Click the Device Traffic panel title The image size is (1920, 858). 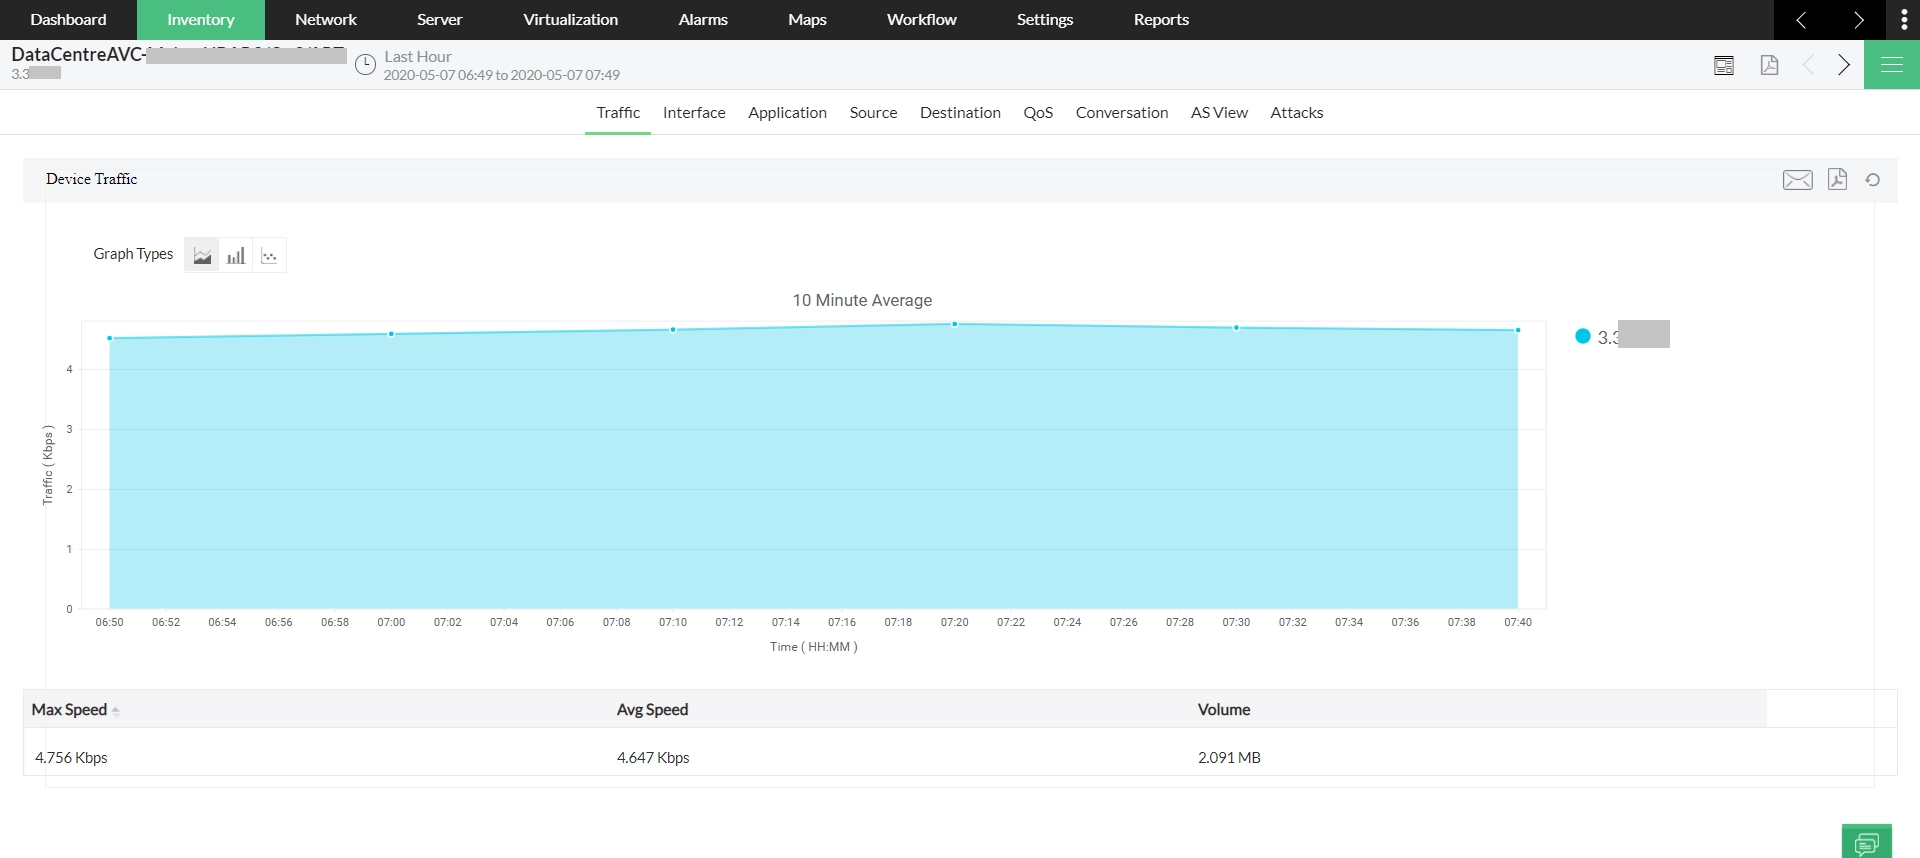coord(91,179)
